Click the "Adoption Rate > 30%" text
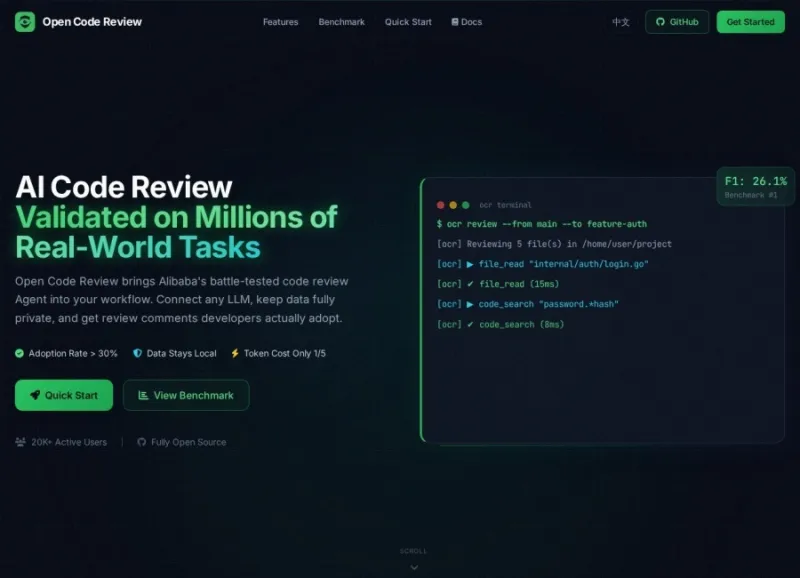 (x=73, y=353)
